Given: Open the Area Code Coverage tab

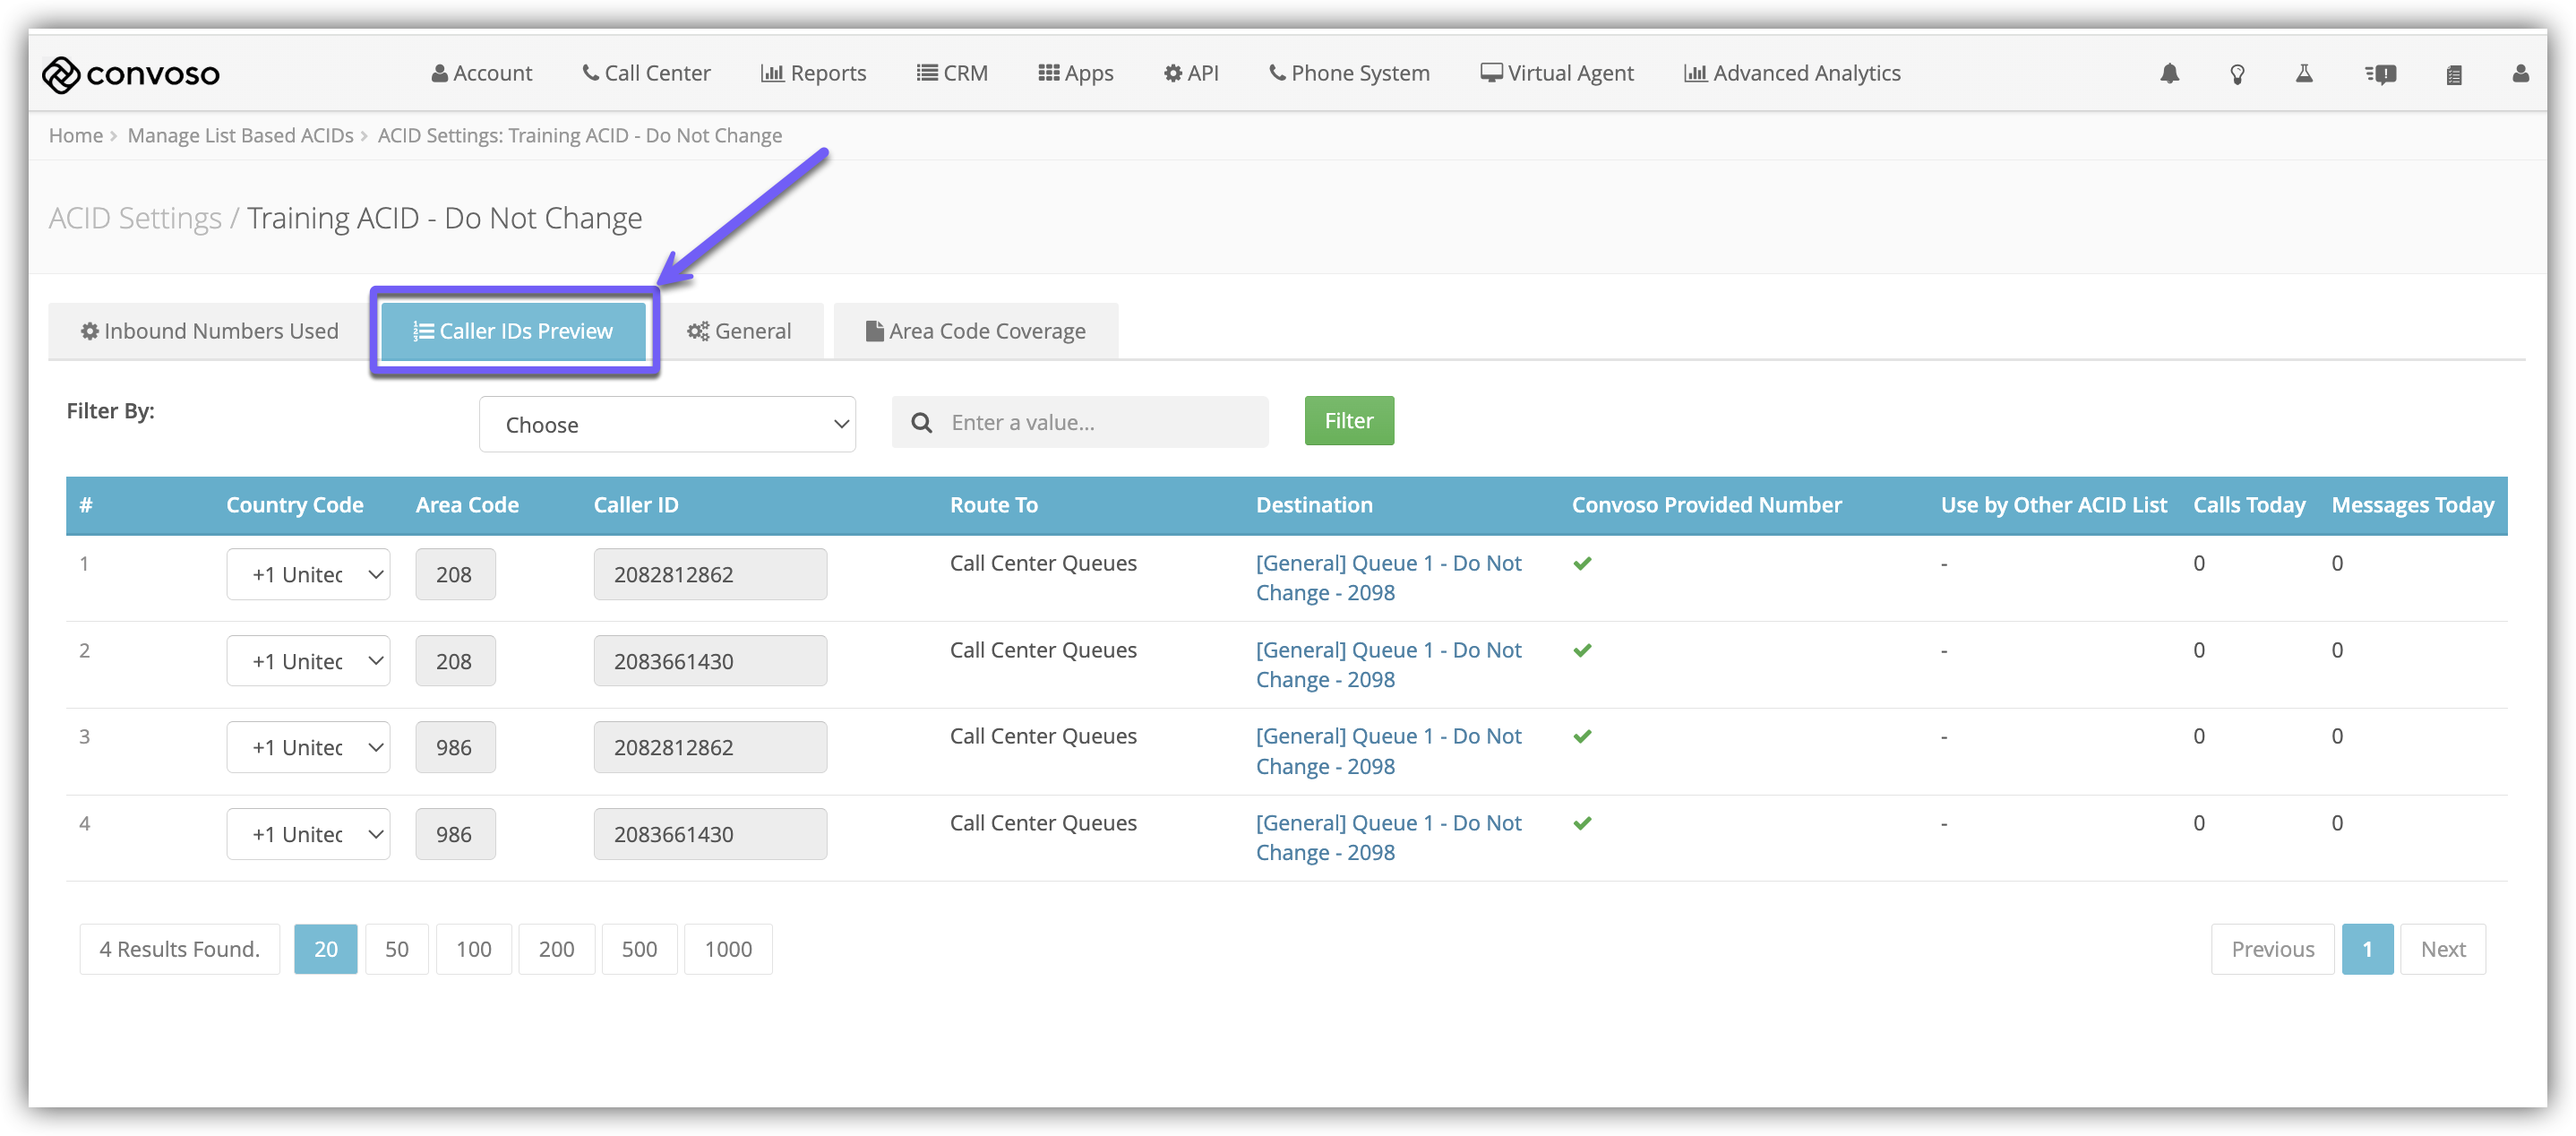Looking at the screenshot, I should [975, 331].
